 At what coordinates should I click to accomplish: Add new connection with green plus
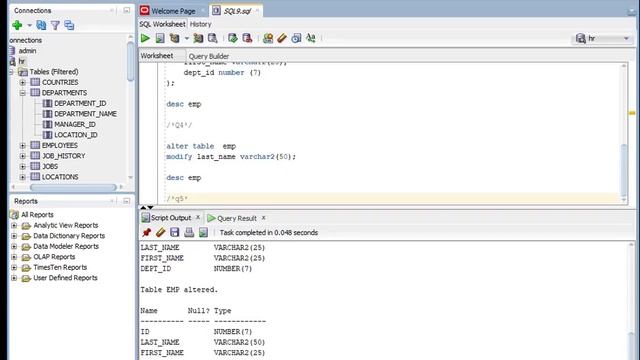pyautogui.click(x=17, y=25)
